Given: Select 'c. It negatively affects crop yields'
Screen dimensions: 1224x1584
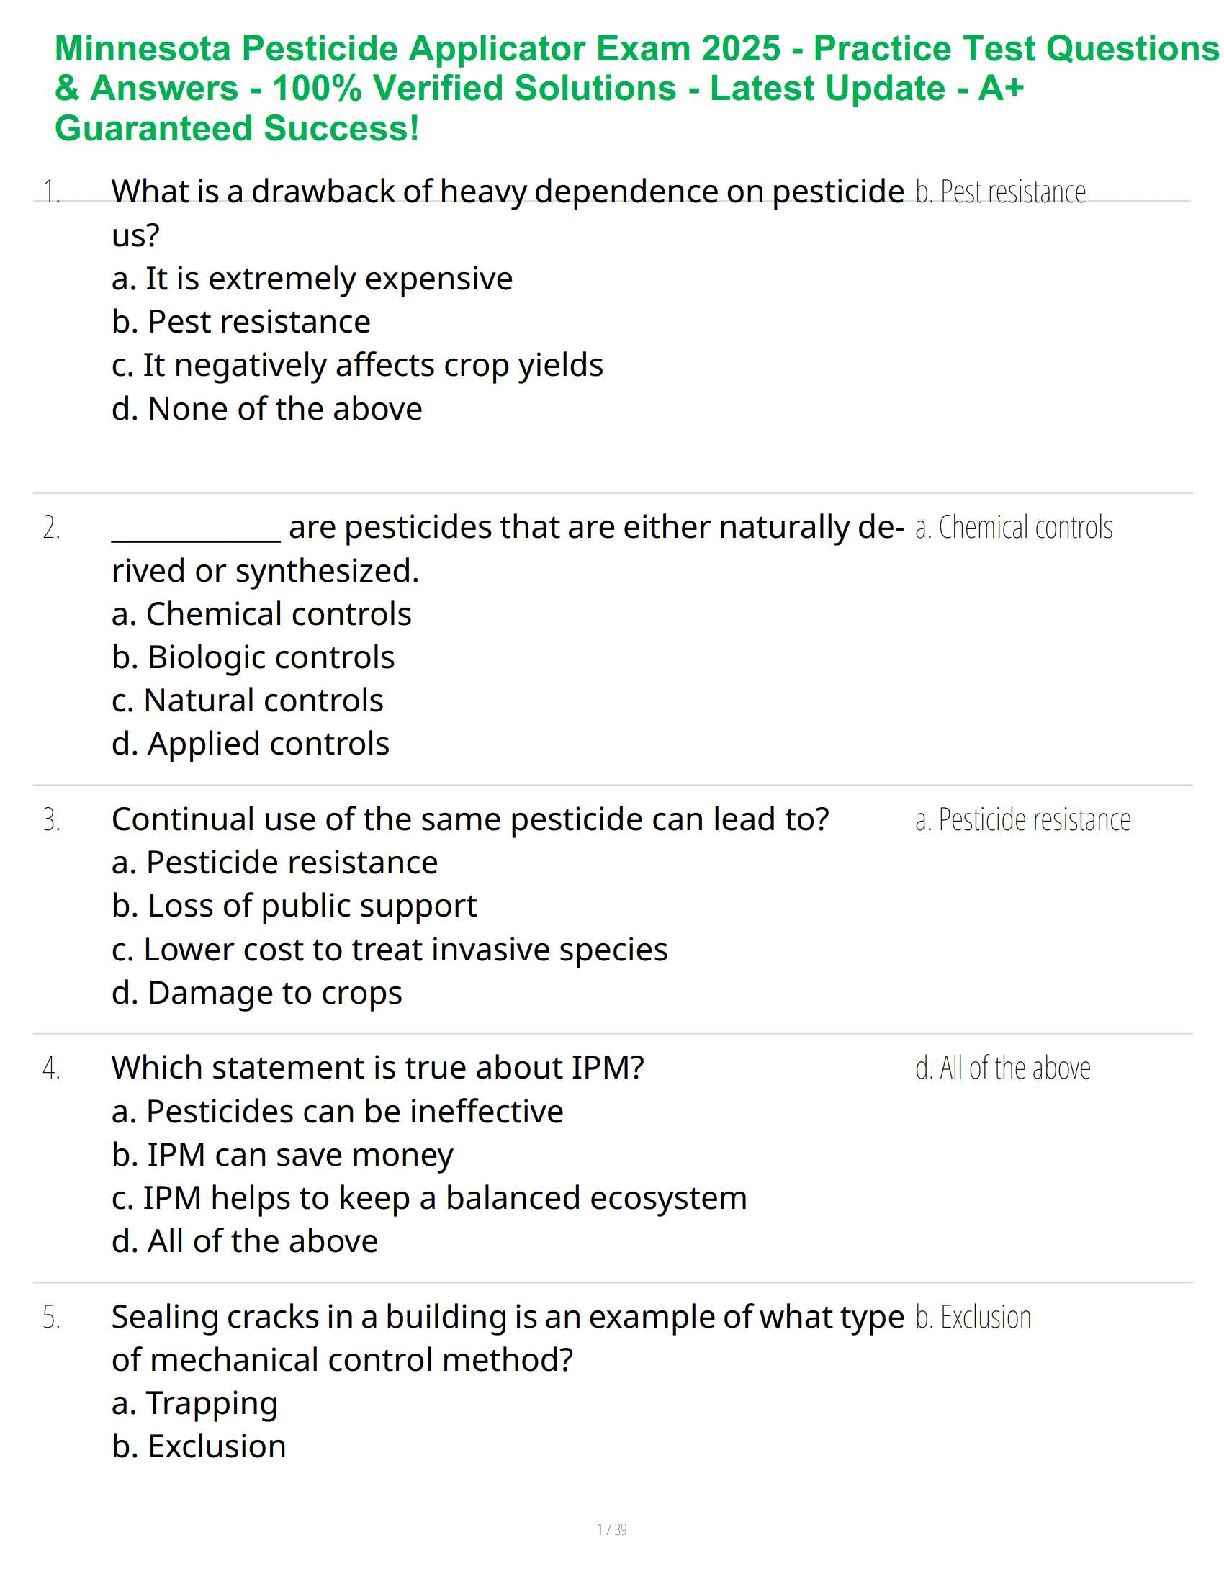Looking at the screenshot, I should 357,365.
